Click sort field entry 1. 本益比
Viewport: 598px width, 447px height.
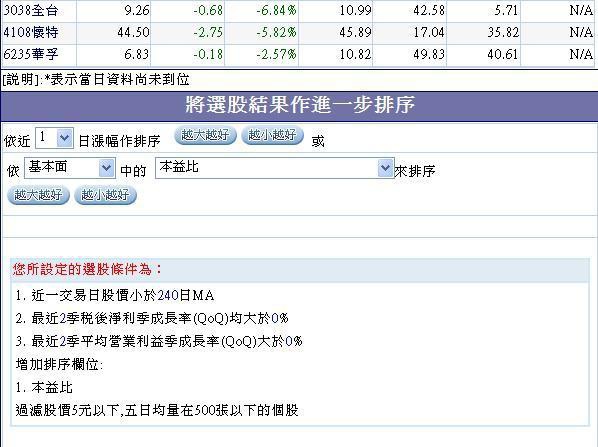44,388
